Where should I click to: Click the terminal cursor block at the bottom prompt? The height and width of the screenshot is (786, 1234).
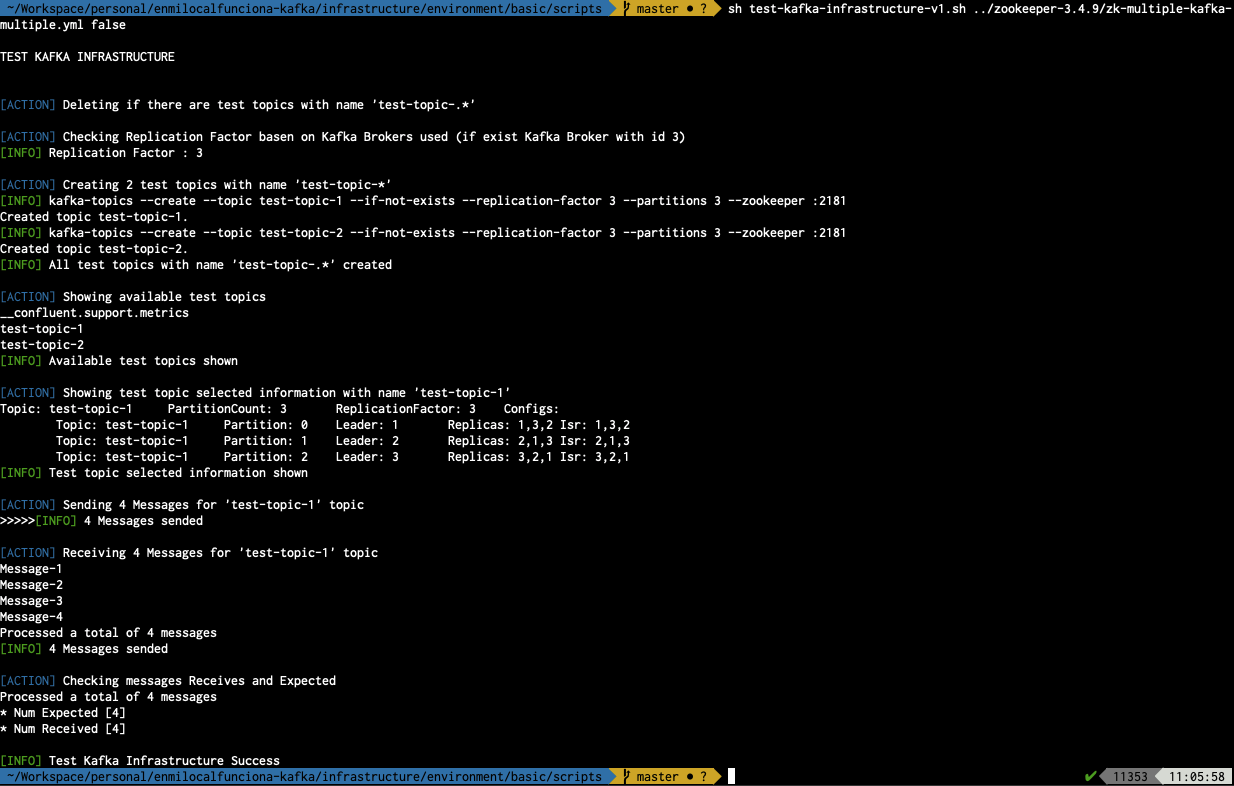coord(732,777)
